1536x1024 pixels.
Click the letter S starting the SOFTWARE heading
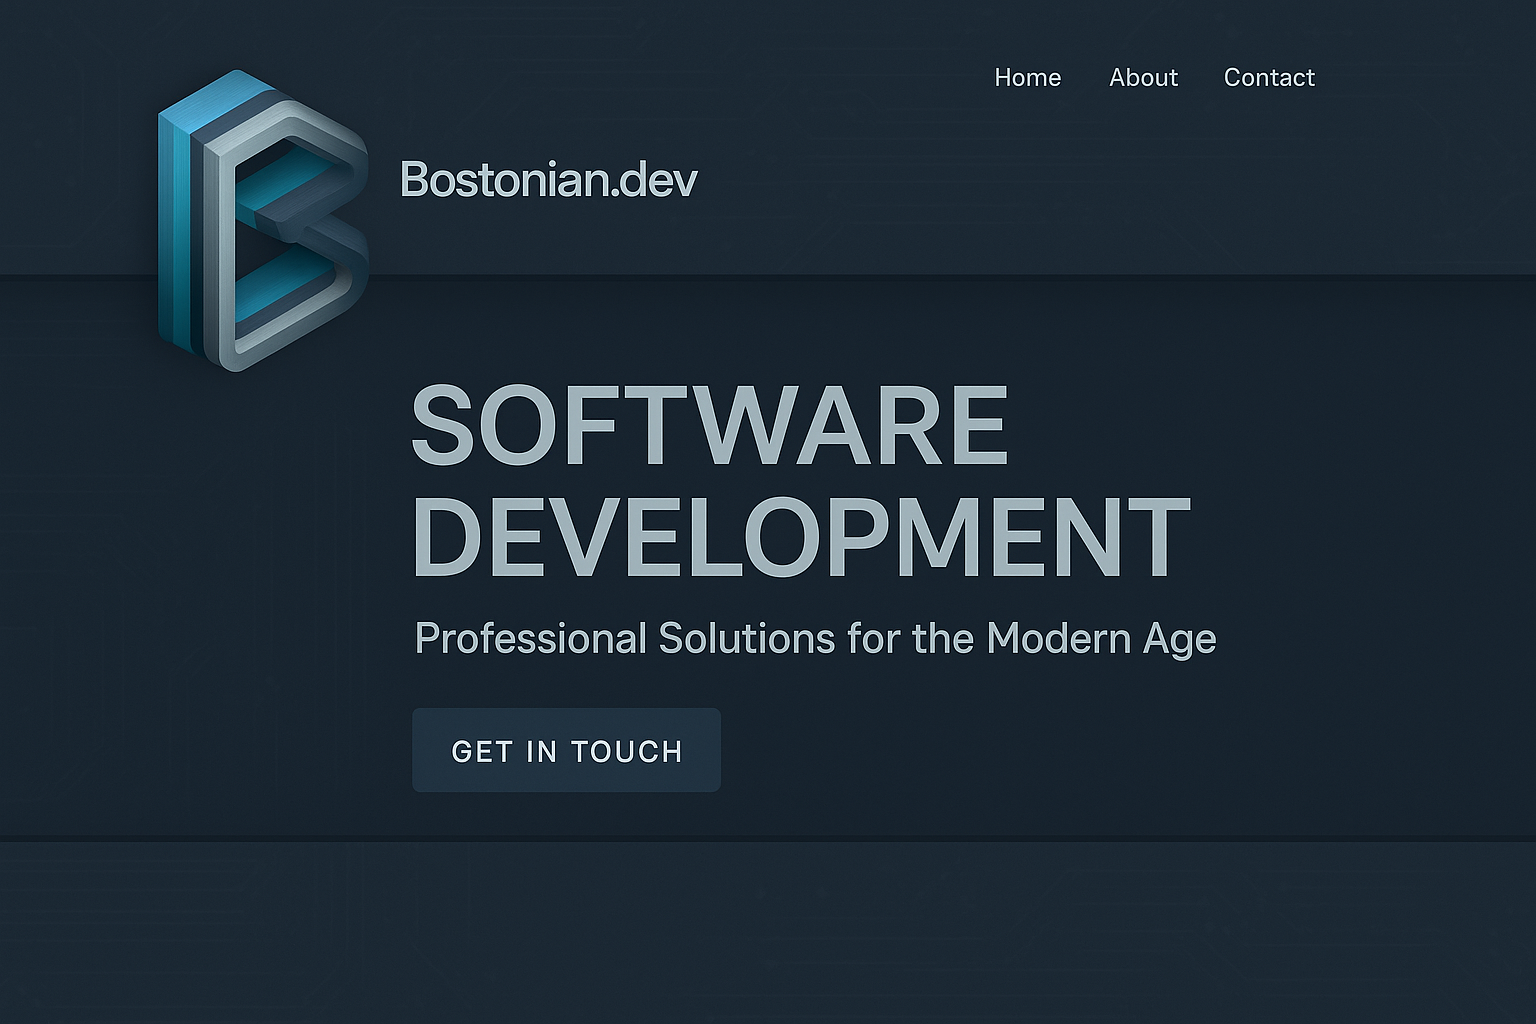[442, 426]
